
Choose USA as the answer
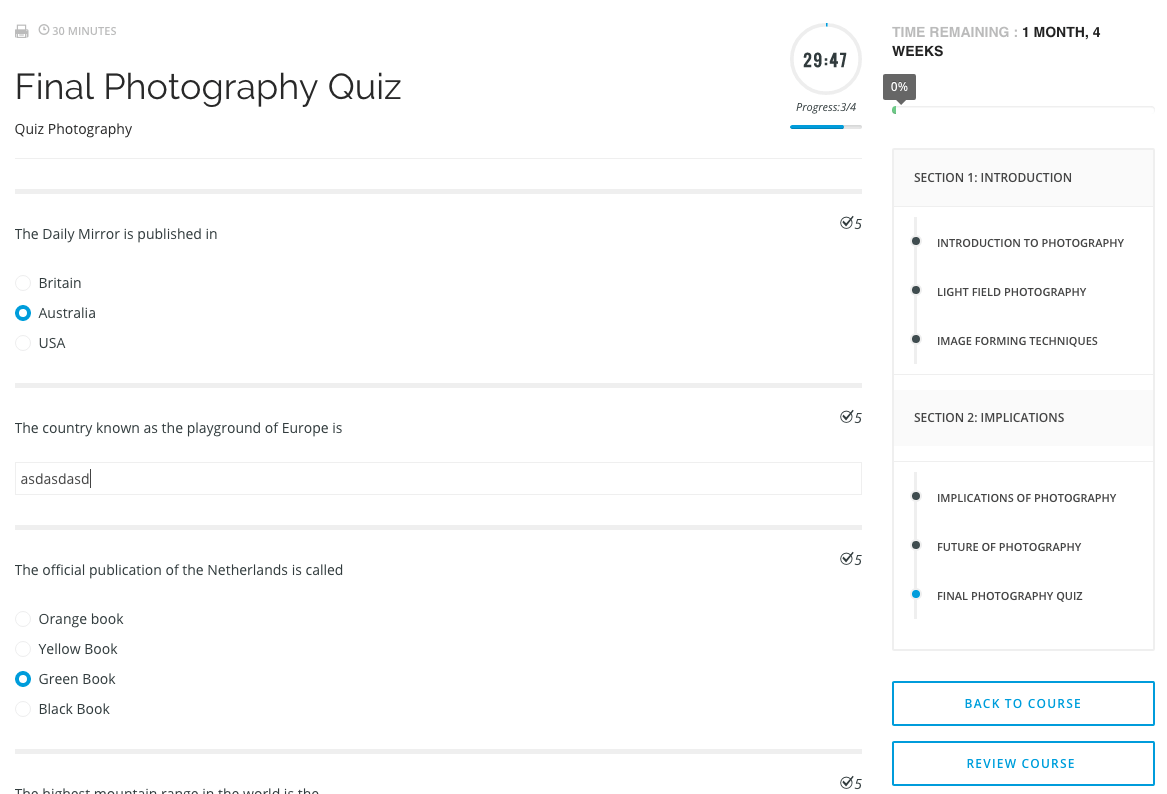coord(23,343)
